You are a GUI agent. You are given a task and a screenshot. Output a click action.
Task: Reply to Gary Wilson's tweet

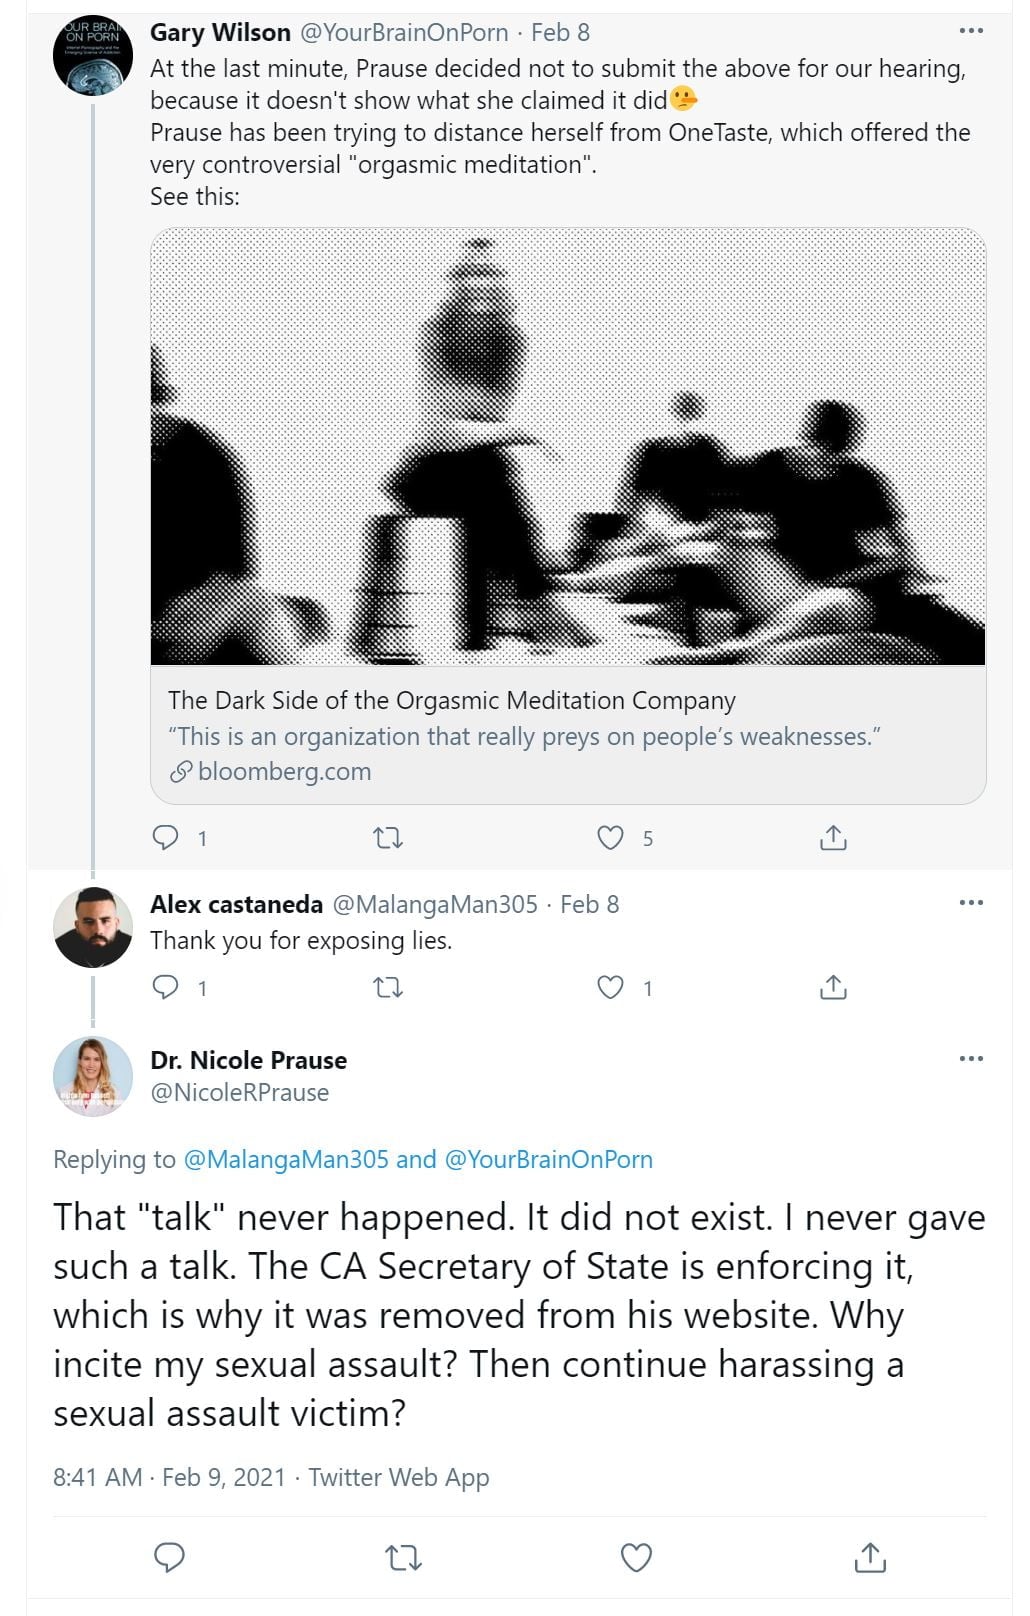[165, 837]
